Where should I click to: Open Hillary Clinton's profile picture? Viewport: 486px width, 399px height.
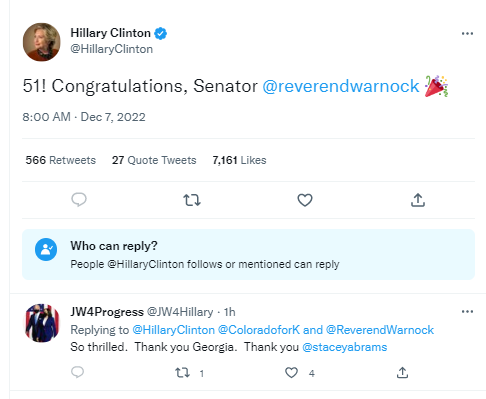[42, 42]
